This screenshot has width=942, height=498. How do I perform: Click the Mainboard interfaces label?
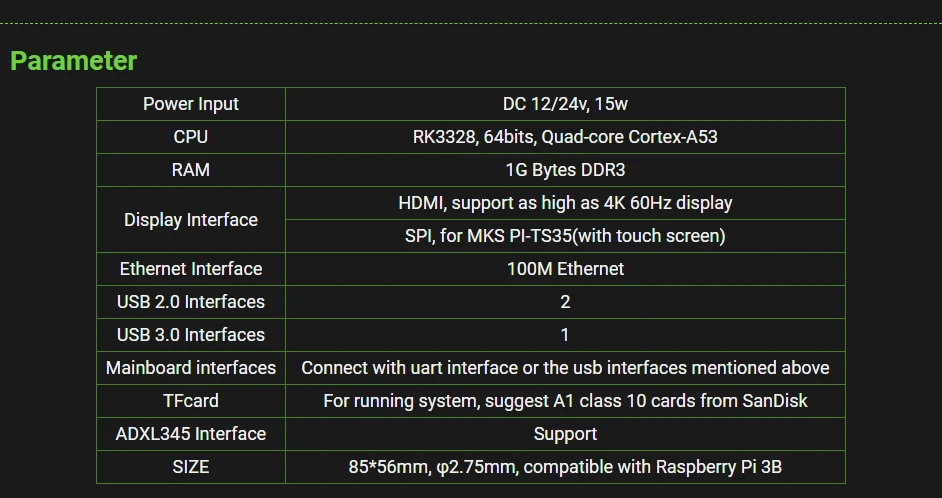191,368
